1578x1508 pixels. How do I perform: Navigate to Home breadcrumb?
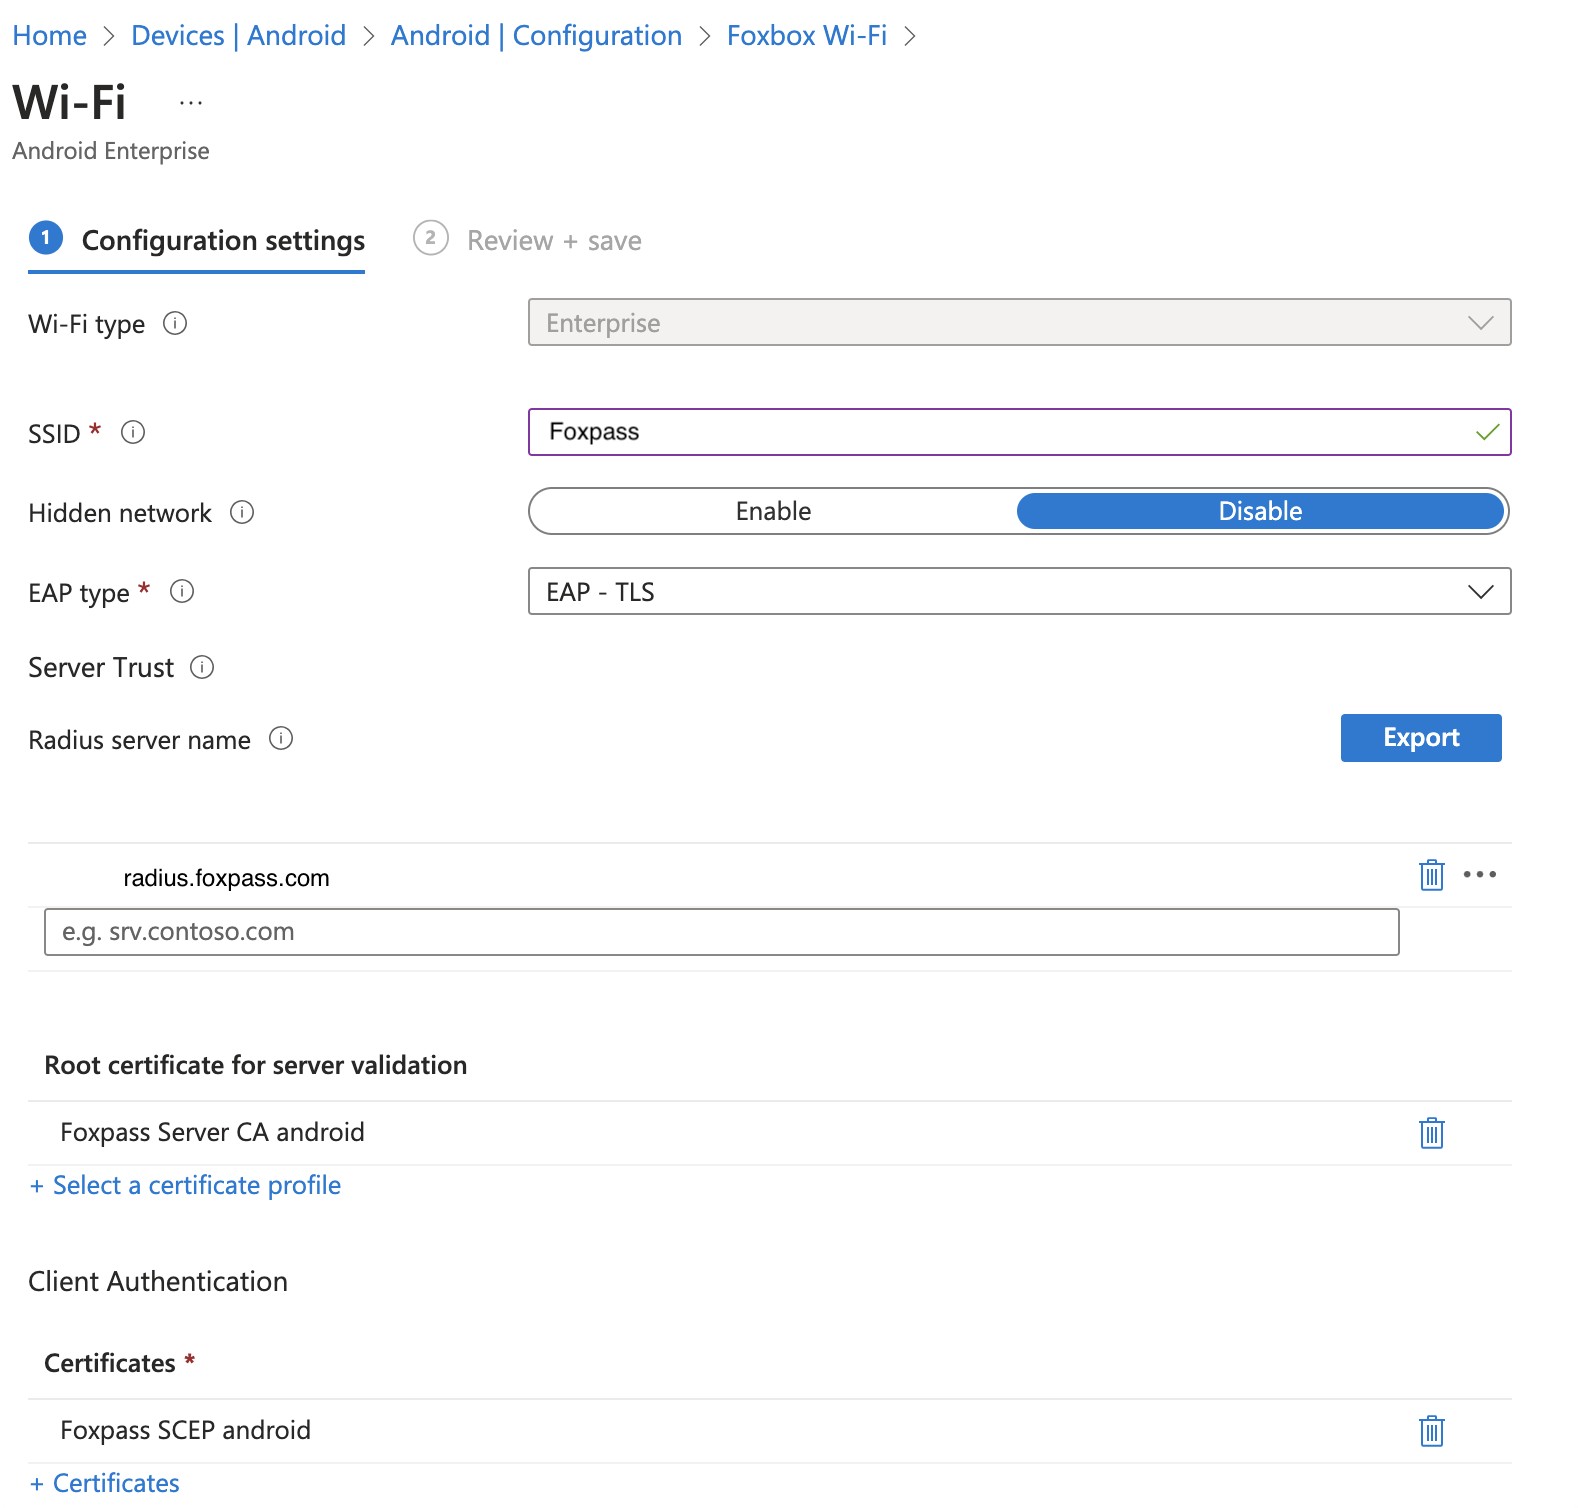pos(50,36)
